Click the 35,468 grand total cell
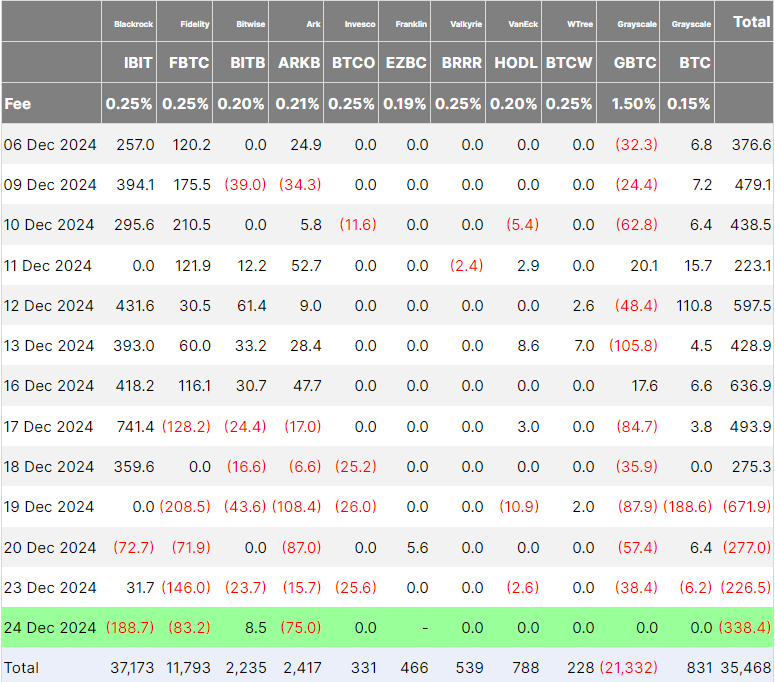 coord(745,668)
